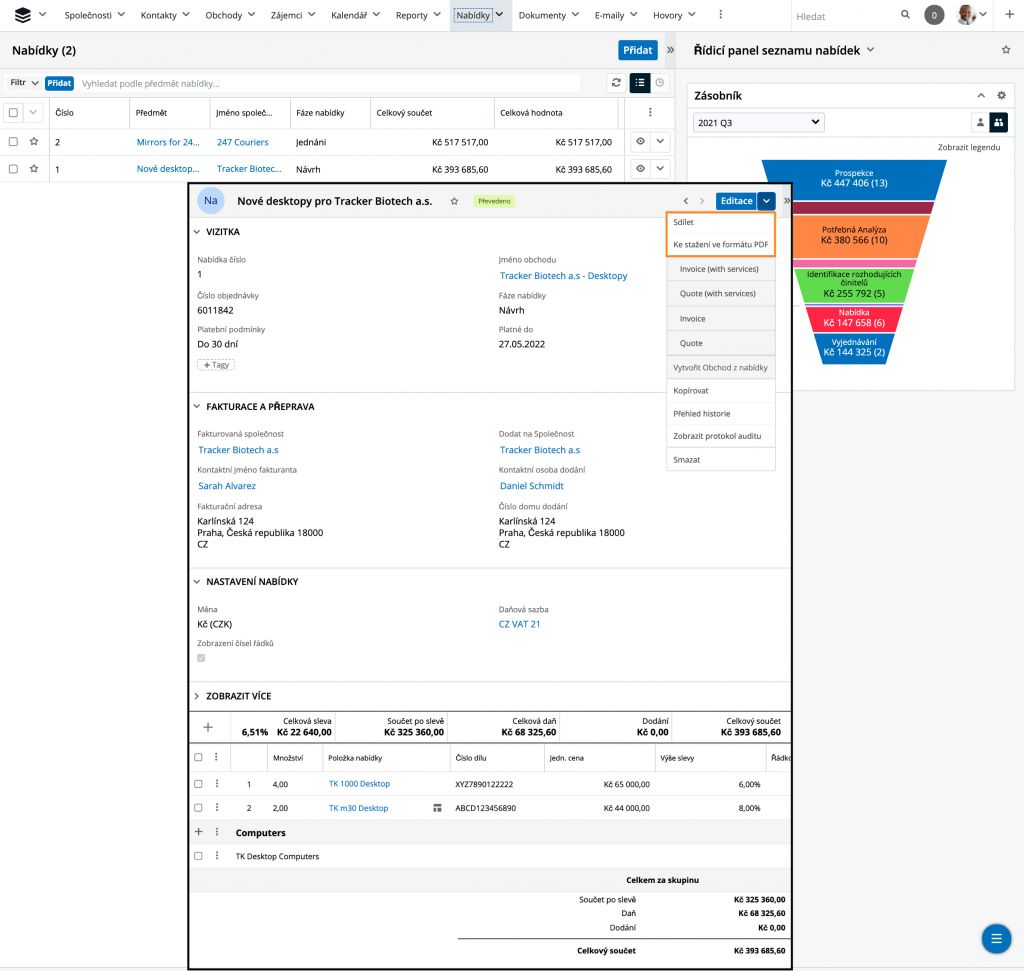Choose Ke stažení ve formátu PDF option

pyautogui.click(x=720, y=244)
